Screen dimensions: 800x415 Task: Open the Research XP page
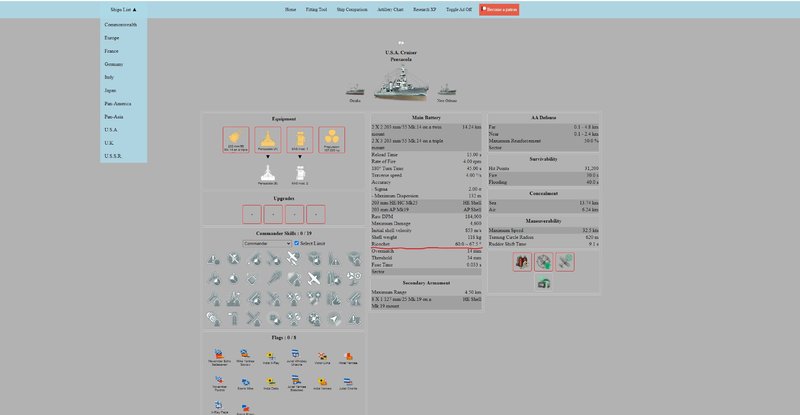(424, 10)
